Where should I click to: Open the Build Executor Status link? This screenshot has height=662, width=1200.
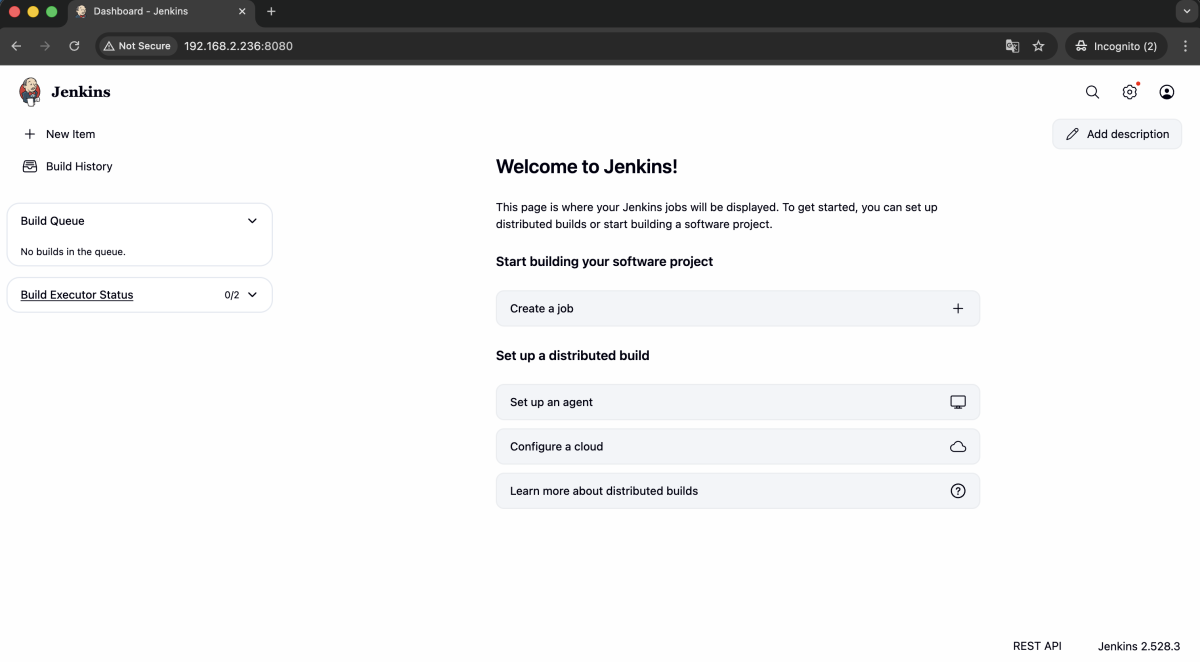(x=77, y=295)
